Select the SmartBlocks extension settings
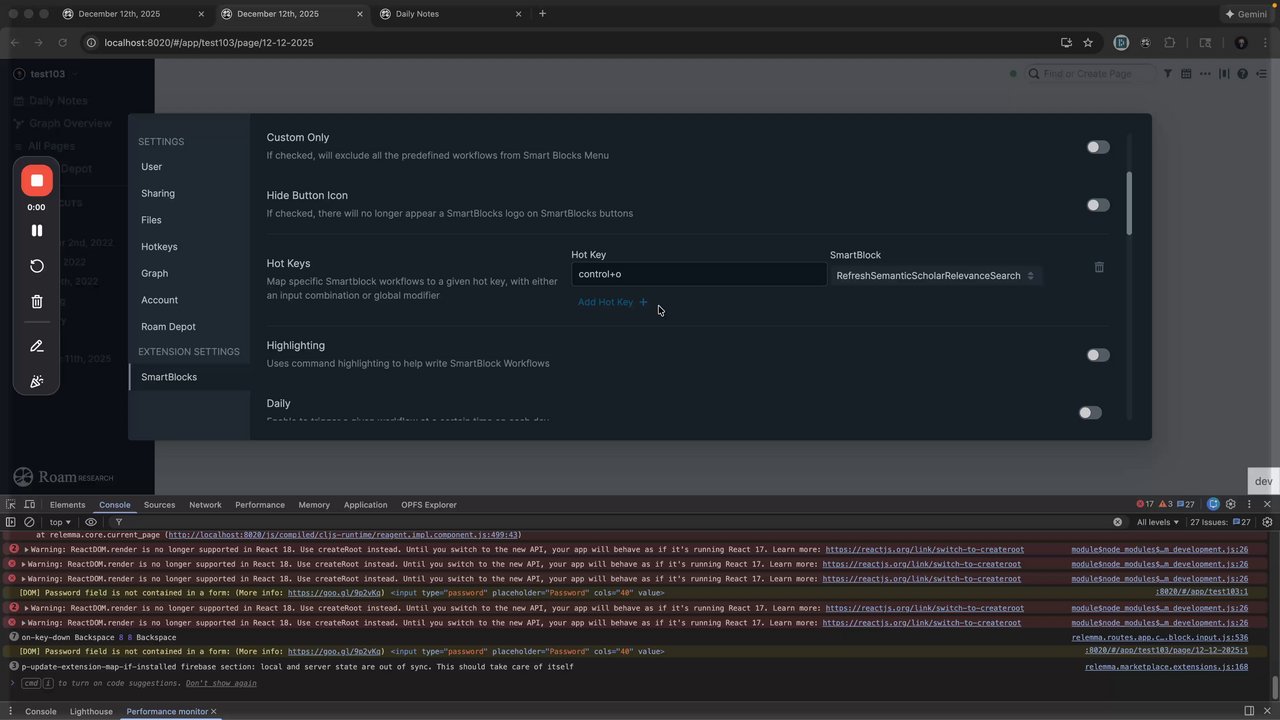Screen dimensions: 1280x720 click(x=169, y=377)
